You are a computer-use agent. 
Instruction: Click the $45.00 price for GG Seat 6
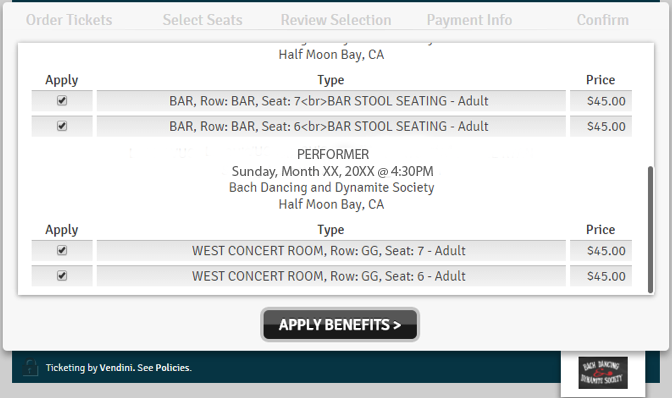606,276
